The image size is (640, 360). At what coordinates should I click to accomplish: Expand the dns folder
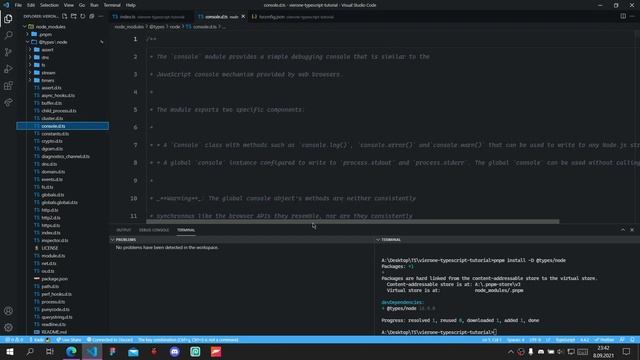(30, 58)
